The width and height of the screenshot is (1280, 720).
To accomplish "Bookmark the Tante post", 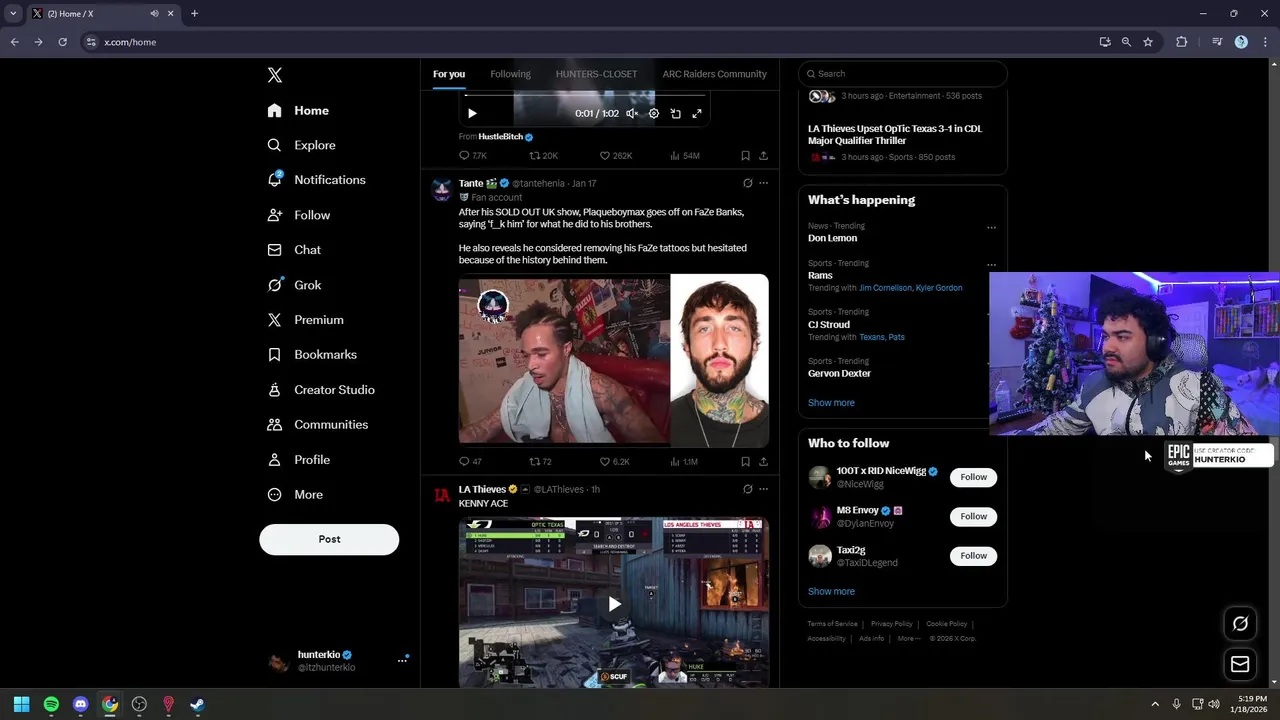I will point(745,462).
